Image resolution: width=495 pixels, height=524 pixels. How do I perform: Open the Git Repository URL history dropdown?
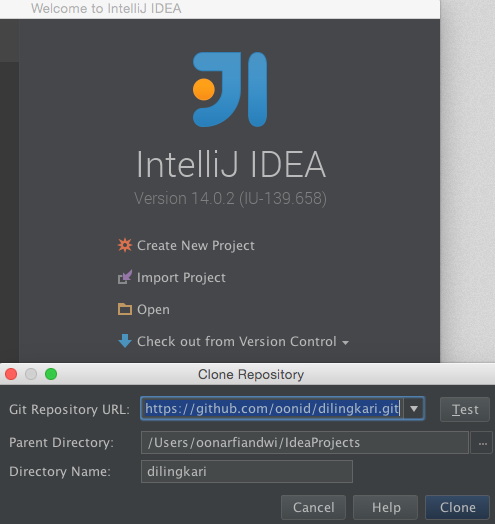pyautogui.click(x=414, y=408)
